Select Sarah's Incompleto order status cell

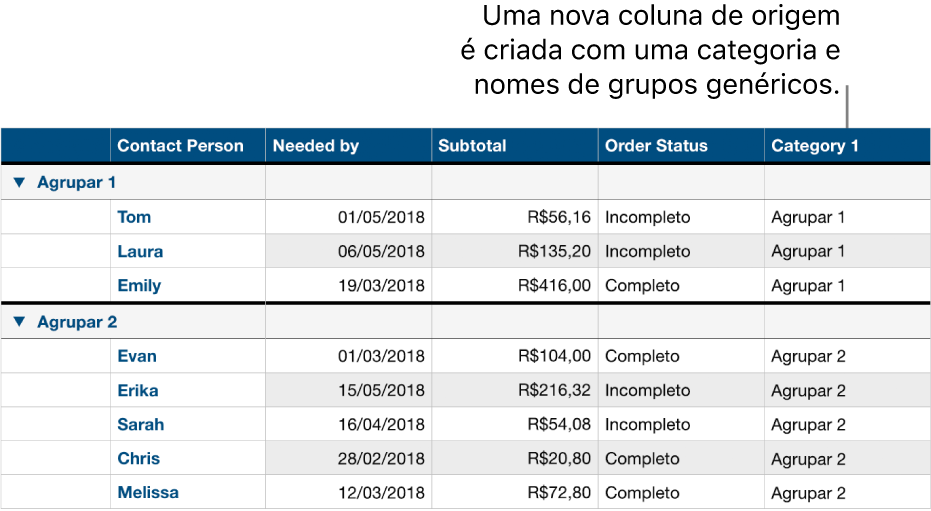pyautogui.click(x=647, y=424)
